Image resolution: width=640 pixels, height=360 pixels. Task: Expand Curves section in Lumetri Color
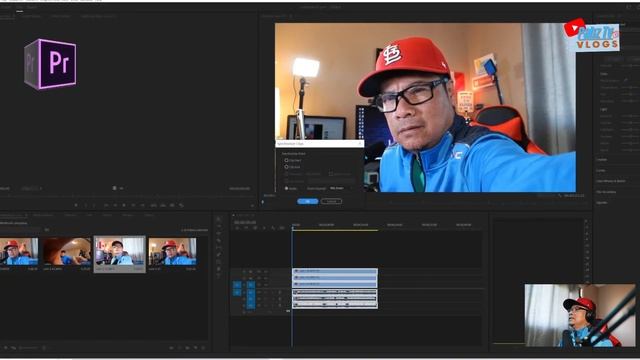(x=601, y=170)
